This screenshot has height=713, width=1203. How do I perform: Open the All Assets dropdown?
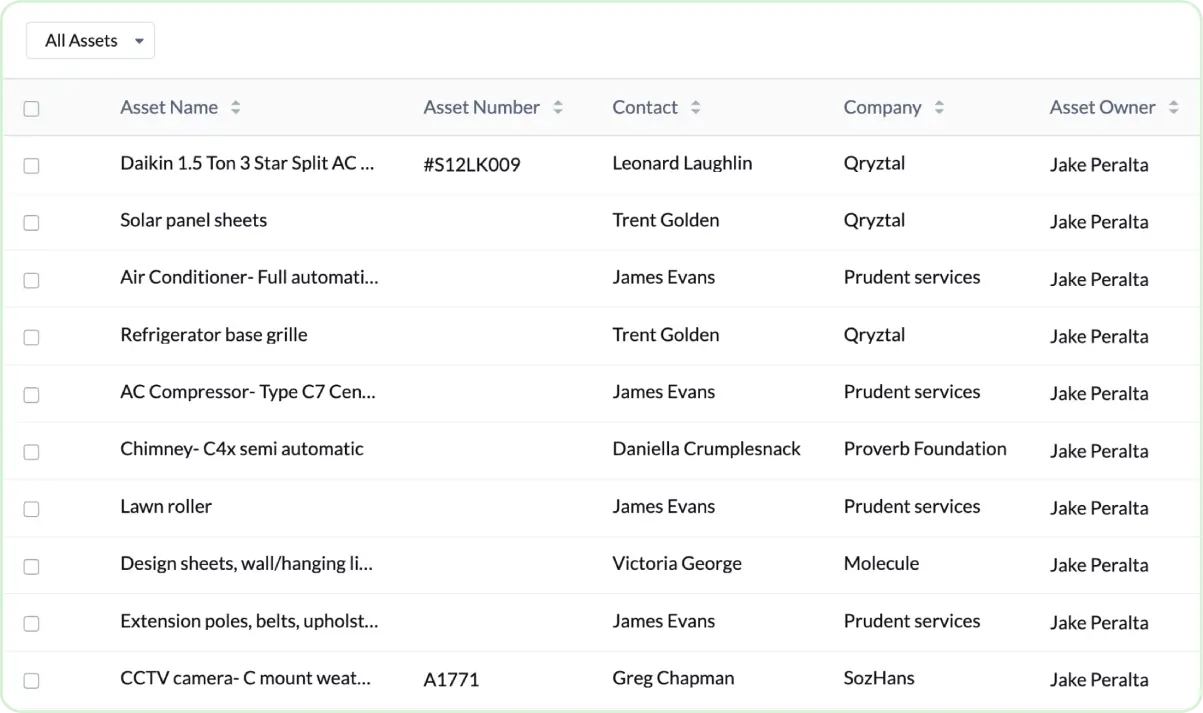tap(91, 41)
